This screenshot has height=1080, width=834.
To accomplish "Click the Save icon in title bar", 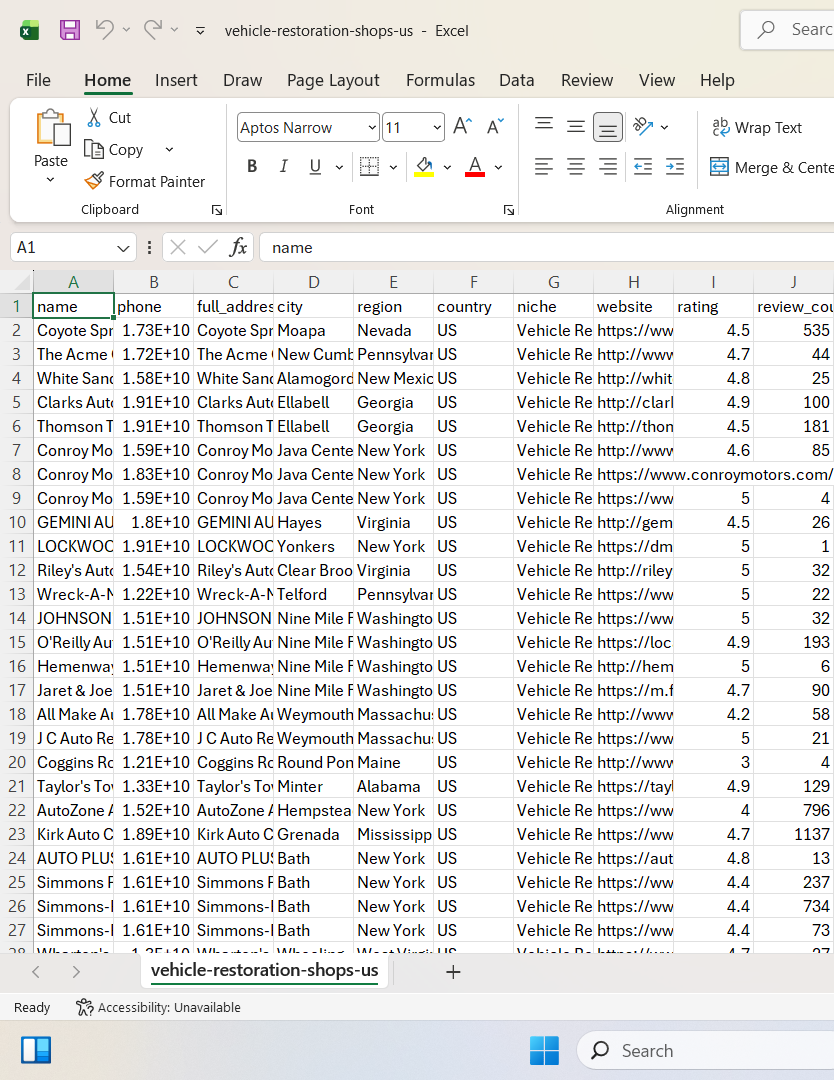I will tap(70, 30).
